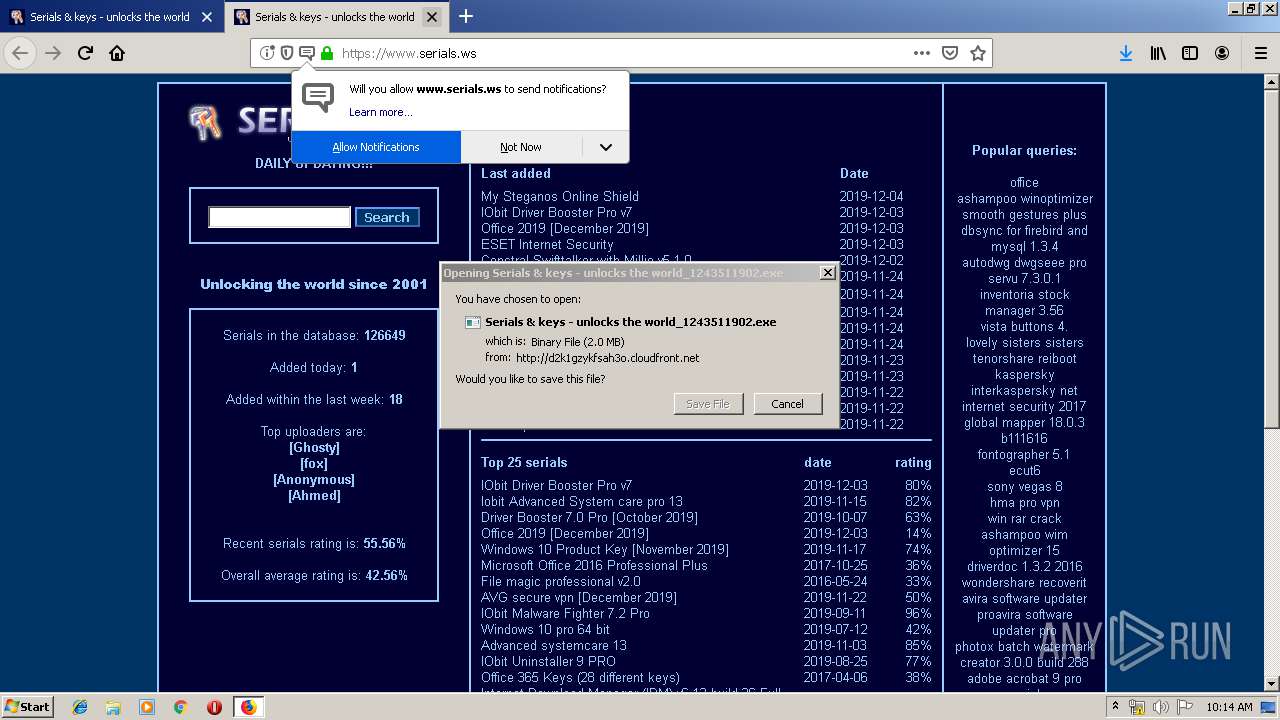Click Cancel in the download dialog

click(x=787, y=404)
